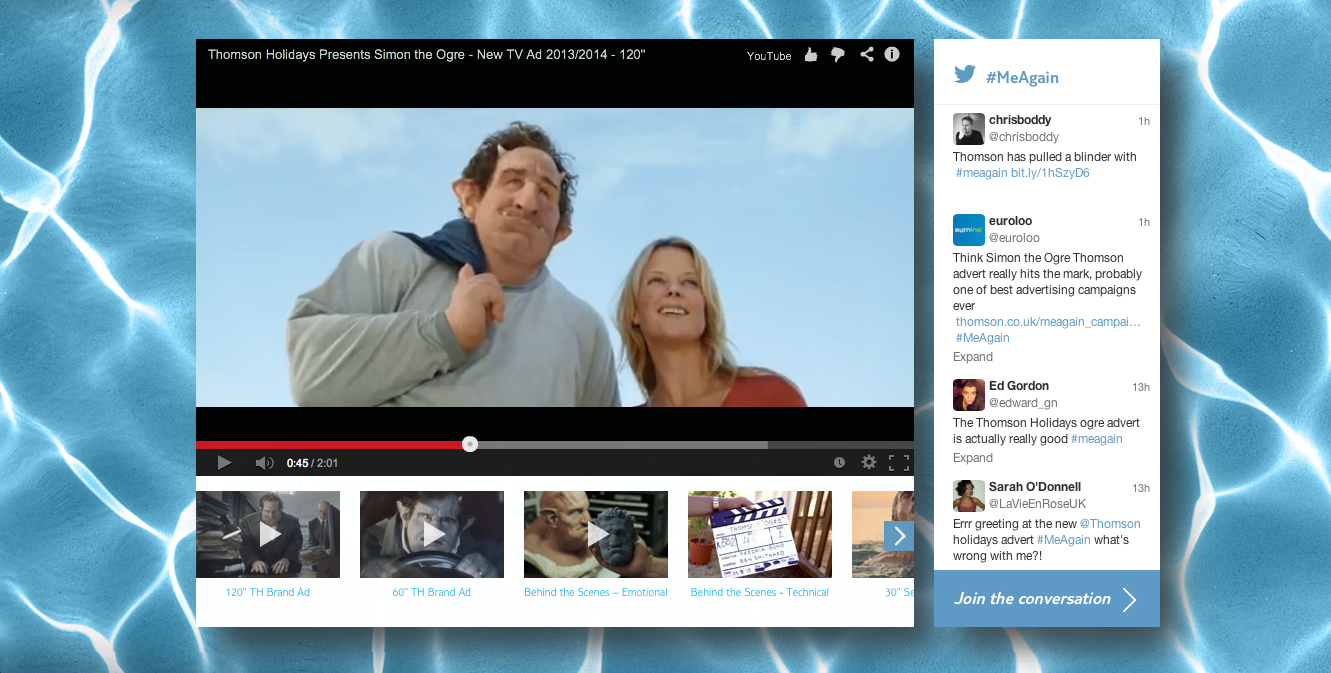
Task: Click the YouTube logo in player
Action: point(769,56)
